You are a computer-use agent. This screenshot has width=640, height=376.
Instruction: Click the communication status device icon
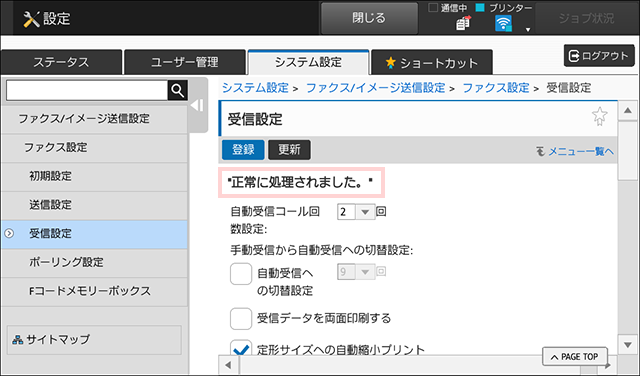[x=463, y=23]
